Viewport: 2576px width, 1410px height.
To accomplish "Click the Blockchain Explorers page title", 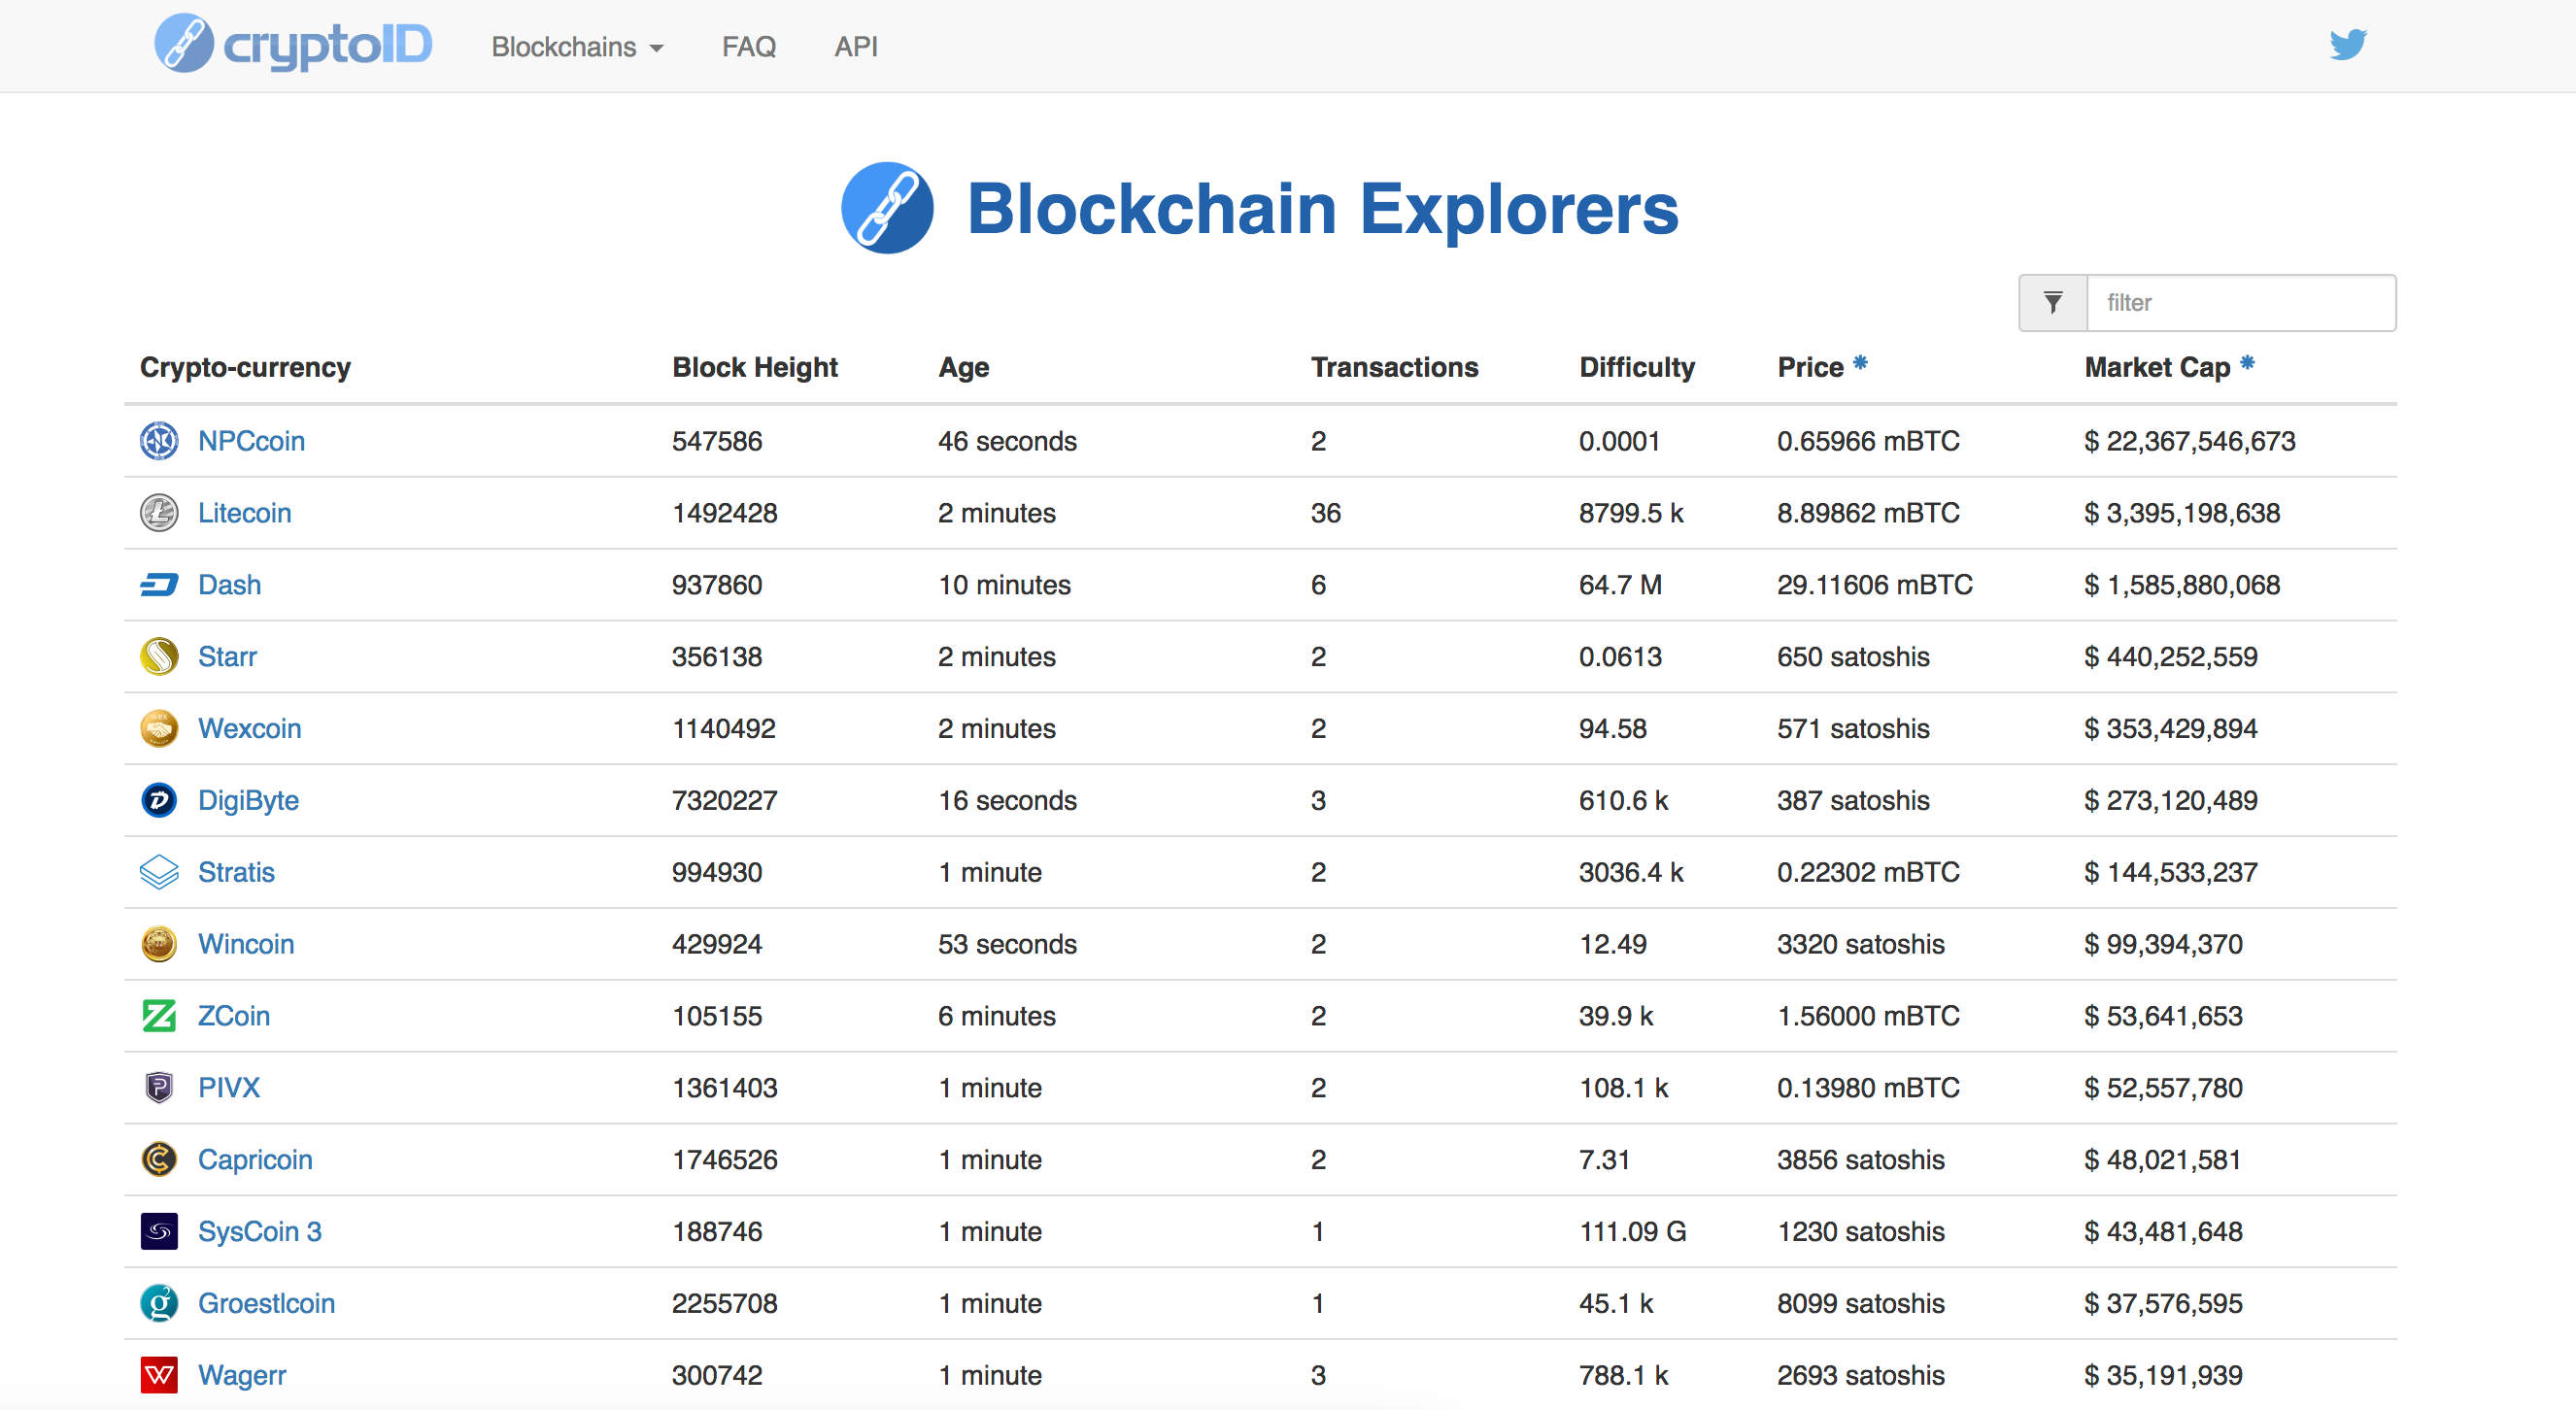I will coord(1323,209).
